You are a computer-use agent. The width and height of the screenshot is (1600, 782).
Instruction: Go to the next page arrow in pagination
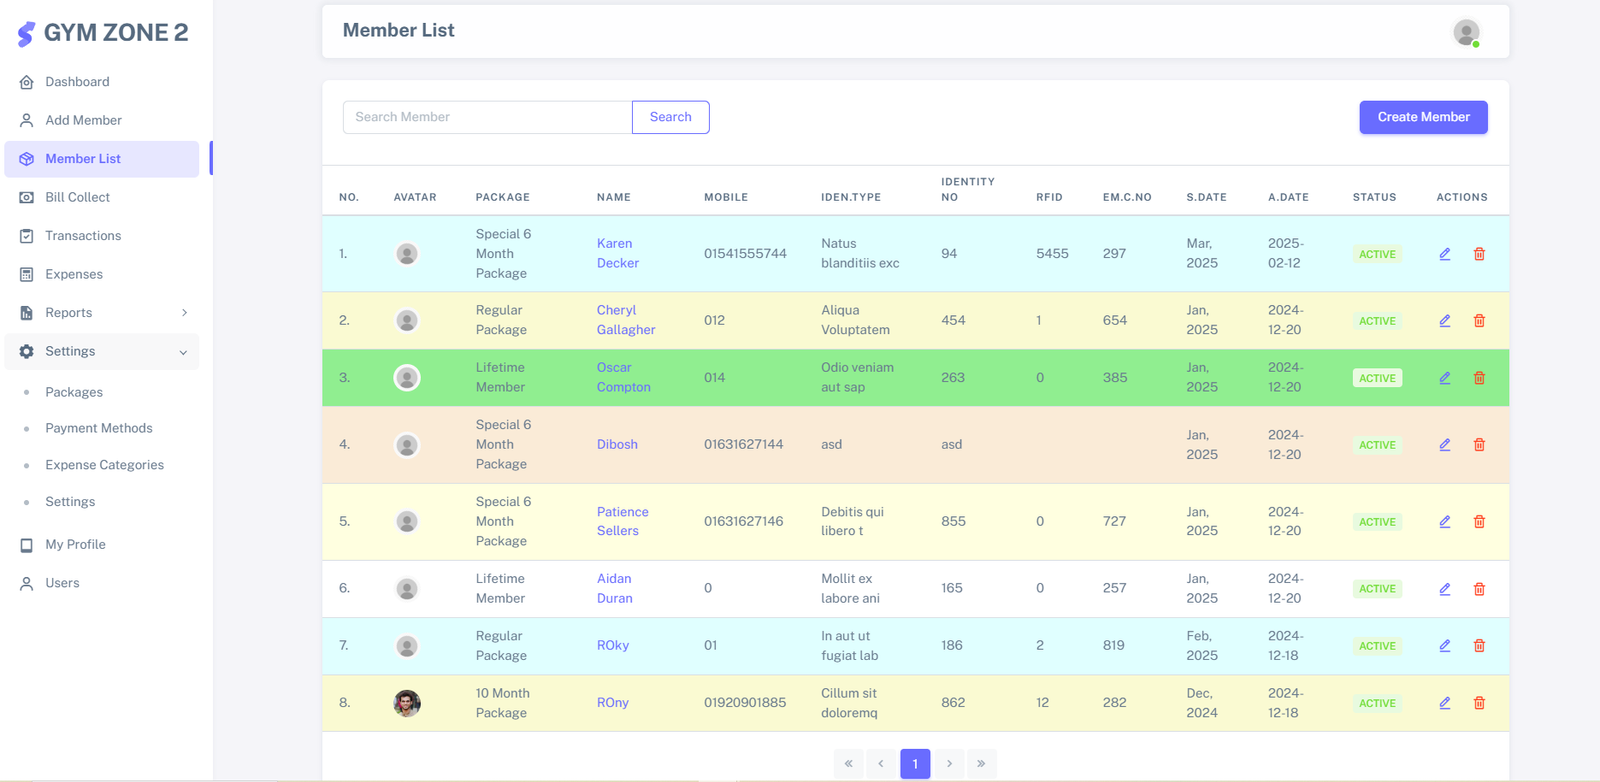click(949, 764)
